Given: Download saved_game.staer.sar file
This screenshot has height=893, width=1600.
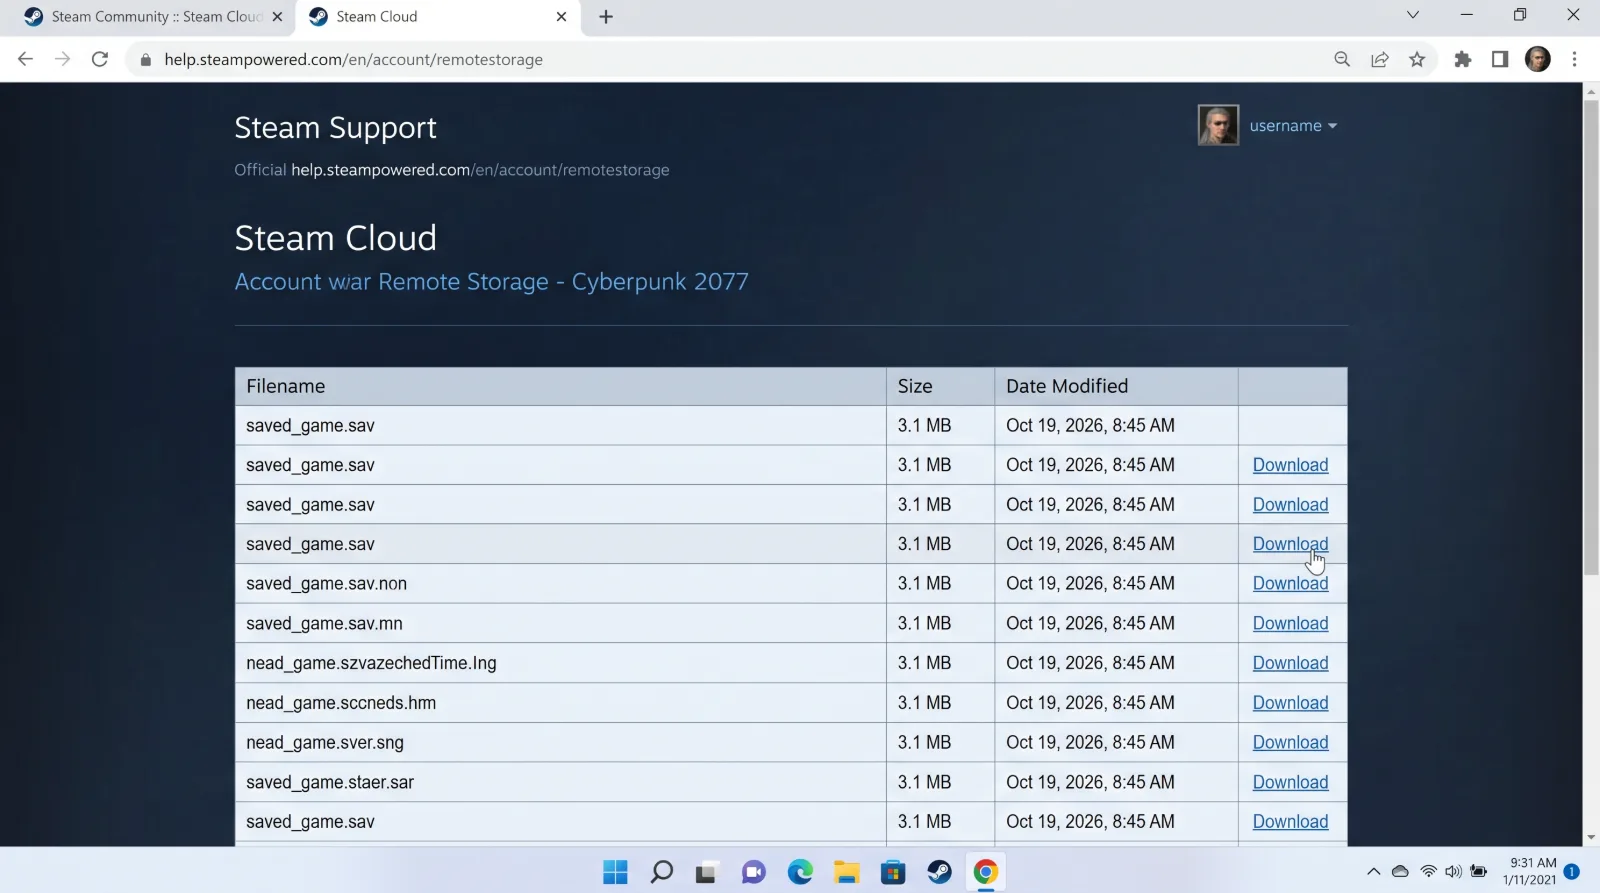Looking at the screenshot, I should [x=1290, y=782].
